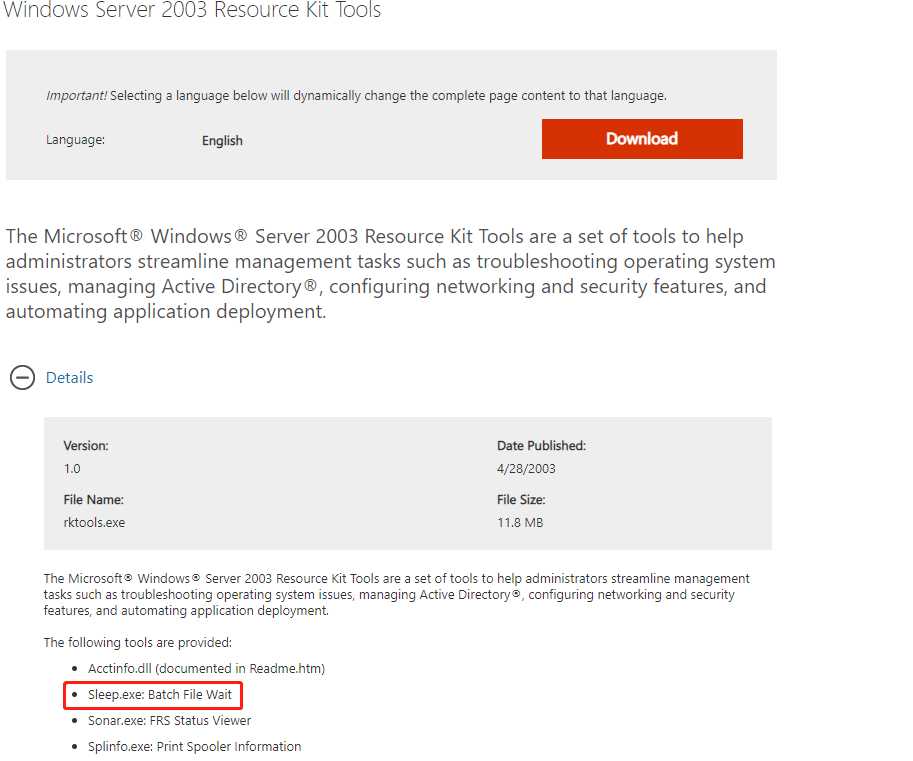
Task: Click the red Download button
Action: (x=642, y=139)
